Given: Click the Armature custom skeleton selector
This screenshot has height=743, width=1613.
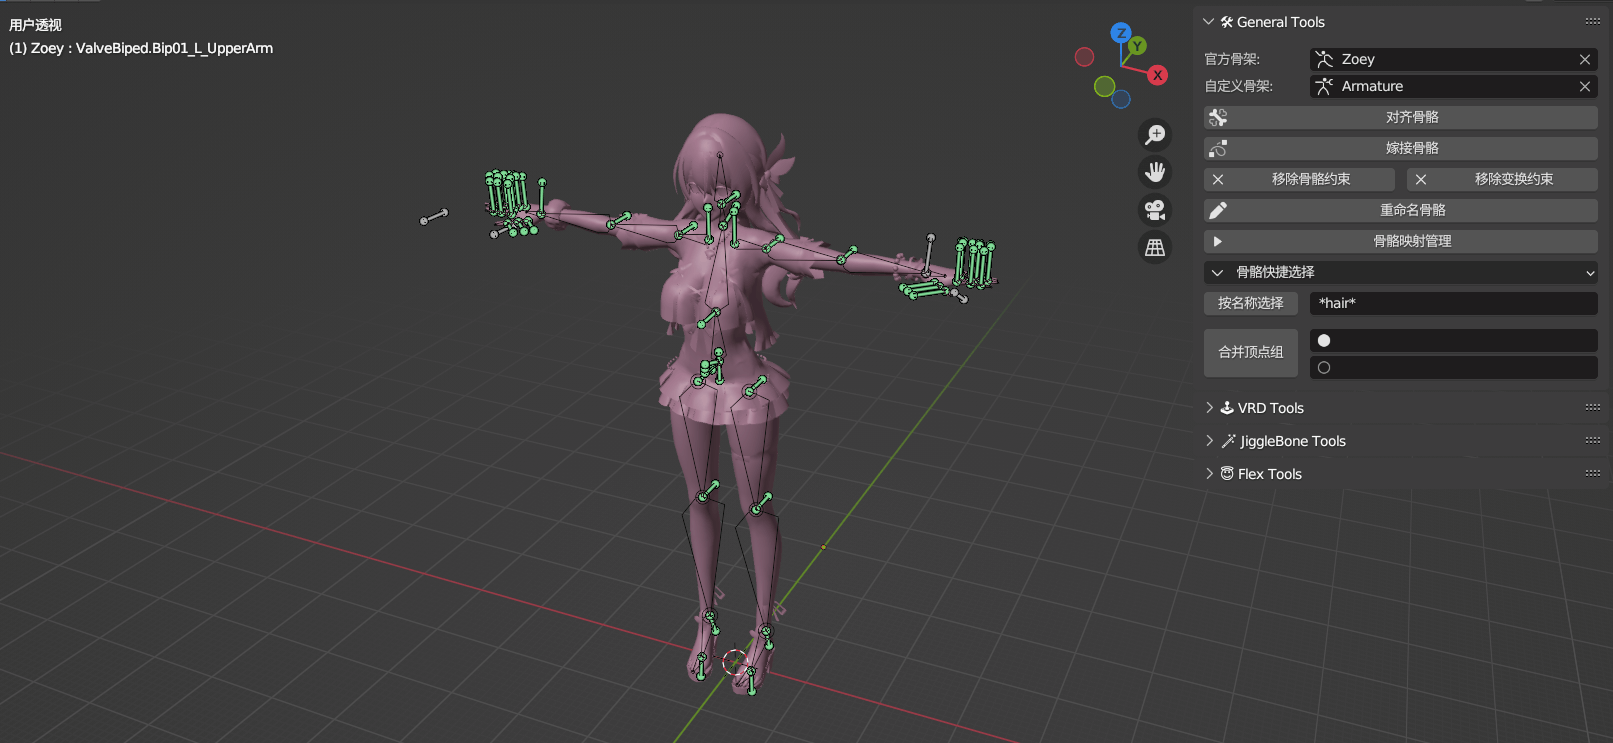Looking at the screenshot, I should [x=1453, y=86].
